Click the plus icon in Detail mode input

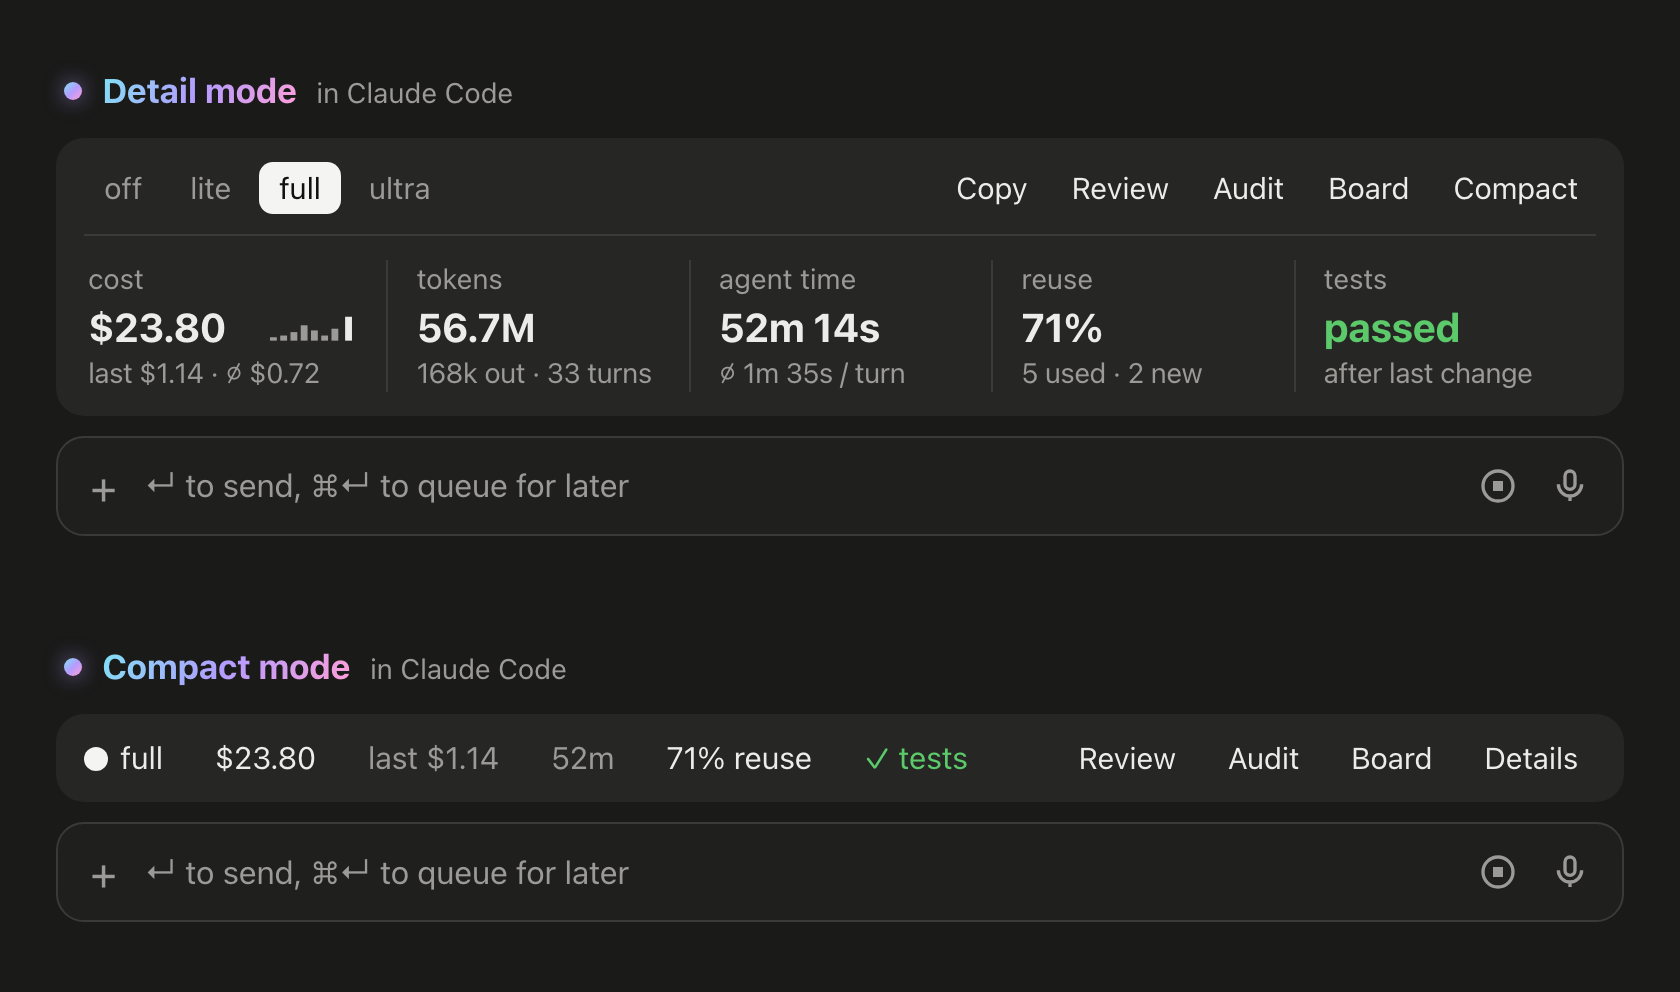[x=103, y=489]
